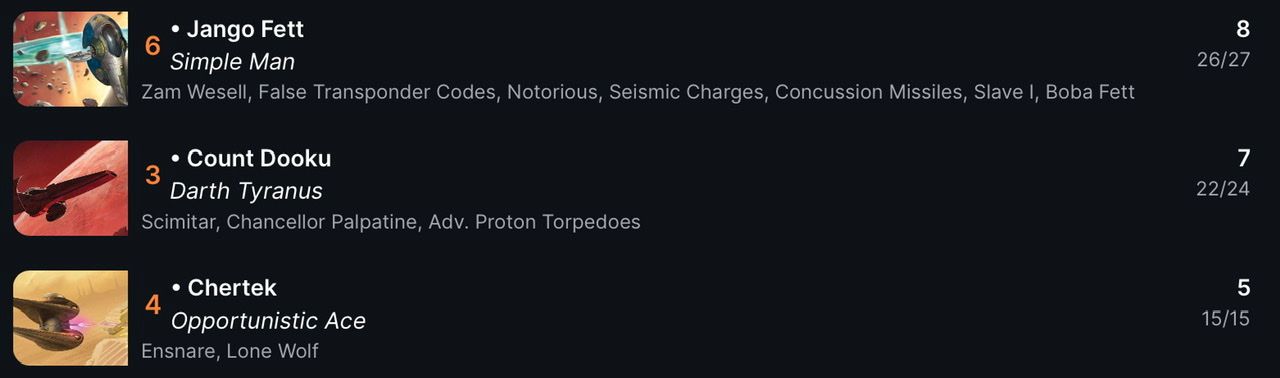Click the Darth Tyranus subtitle
The width and height of the screenshot is (1280, 378).
(x=246, y=191)
